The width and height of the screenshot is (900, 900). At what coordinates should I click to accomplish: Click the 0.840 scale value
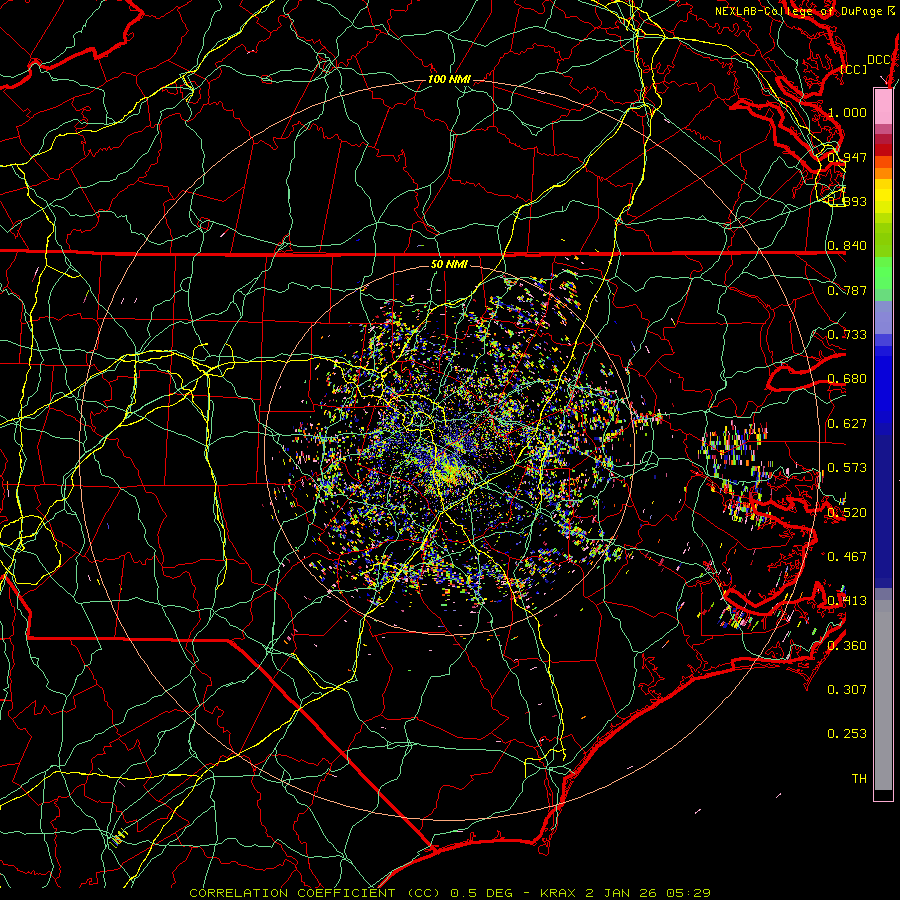[847, 246]
